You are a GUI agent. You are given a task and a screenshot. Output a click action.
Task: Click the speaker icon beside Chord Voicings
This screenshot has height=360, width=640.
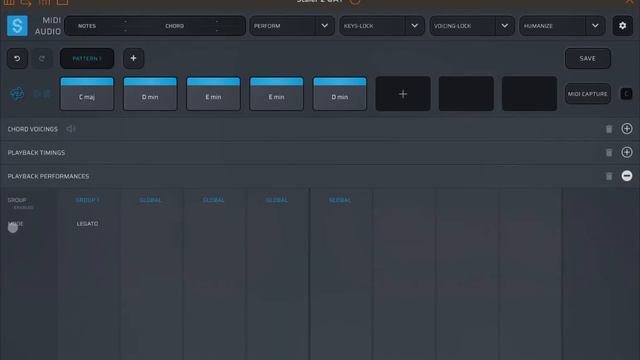[x=71, y=129]
